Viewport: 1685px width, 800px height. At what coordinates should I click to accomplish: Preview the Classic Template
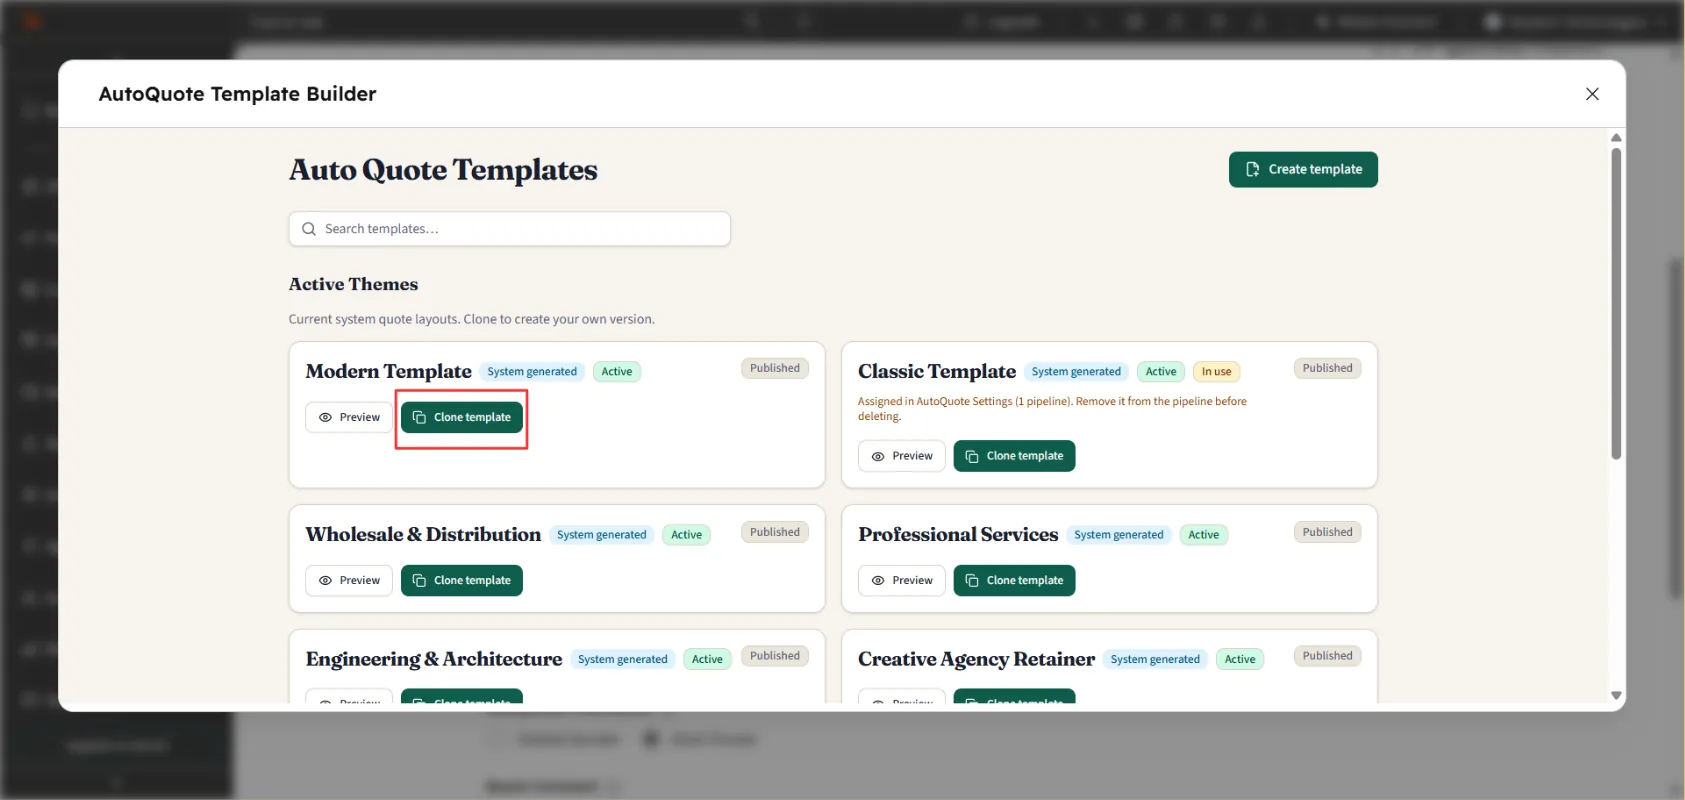click(x=901, y=456)
